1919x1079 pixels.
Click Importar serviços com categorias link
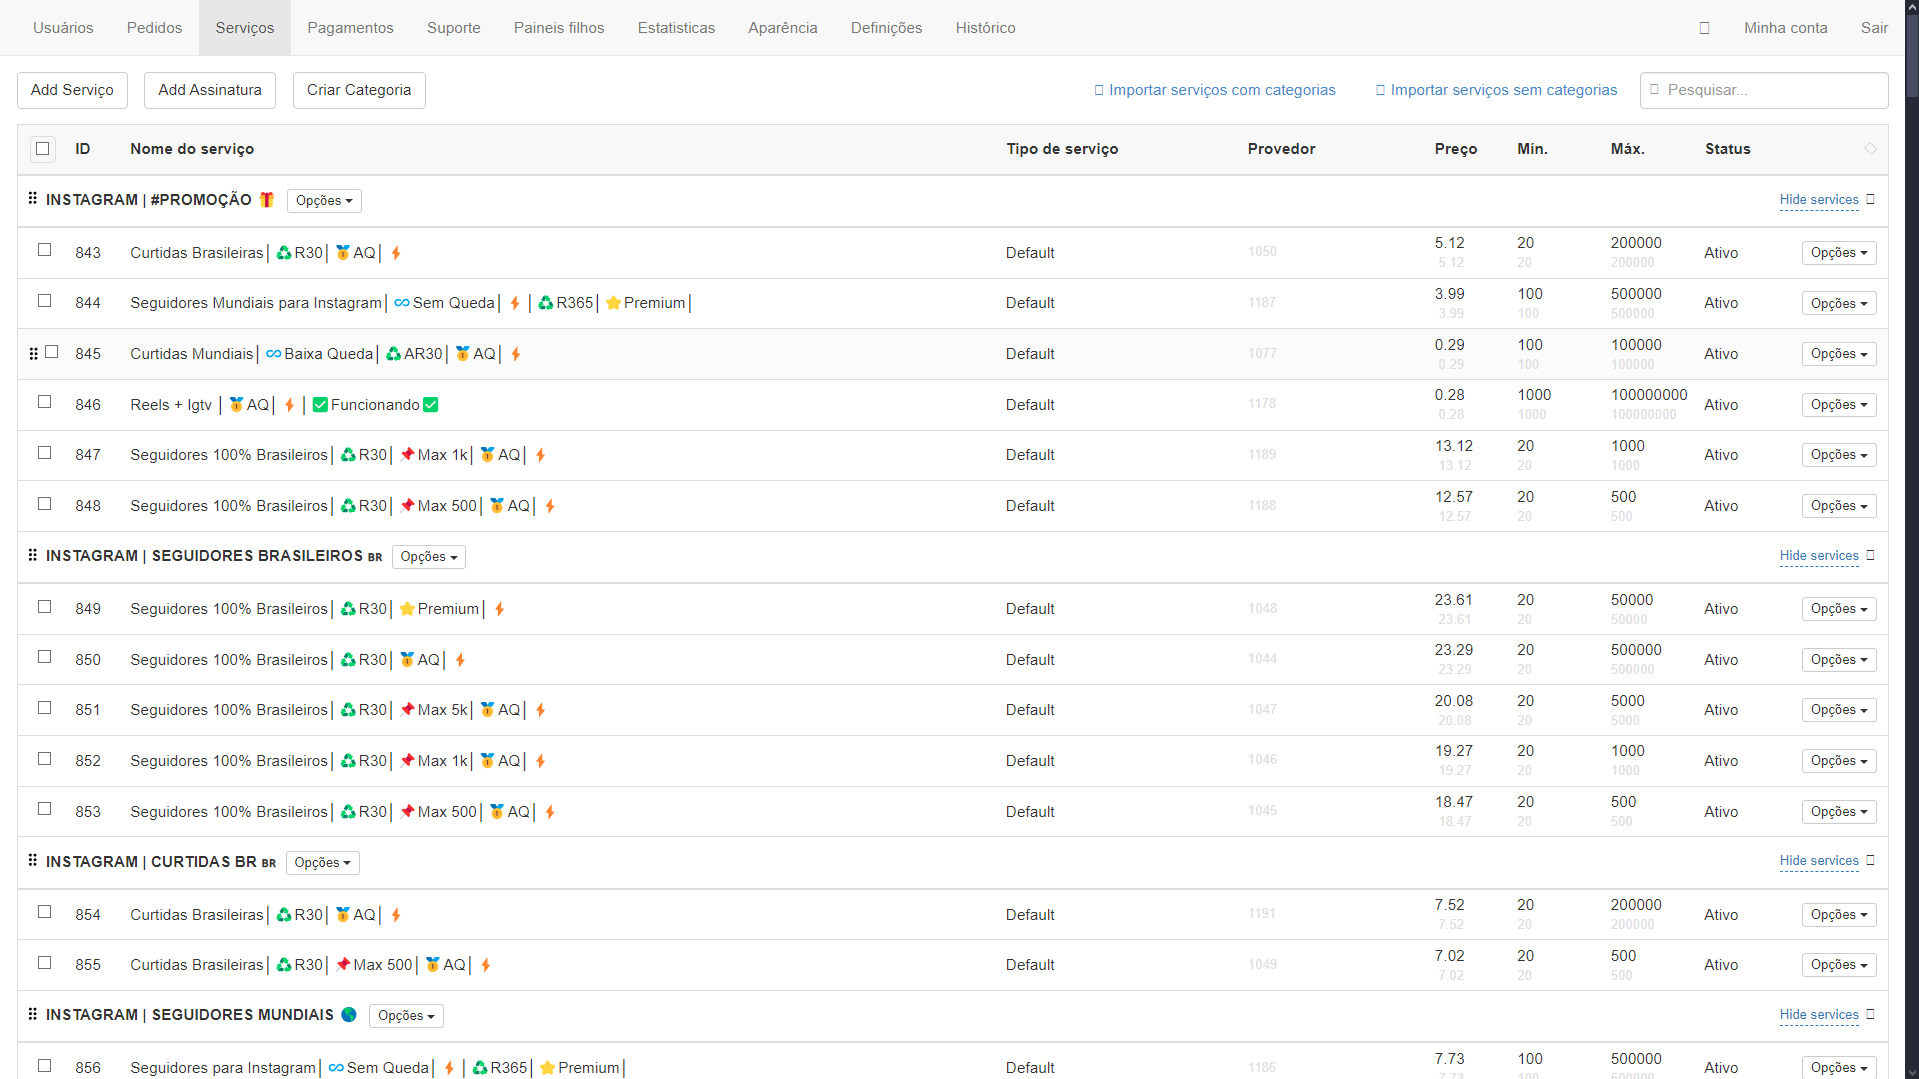tap(1221, 90)
